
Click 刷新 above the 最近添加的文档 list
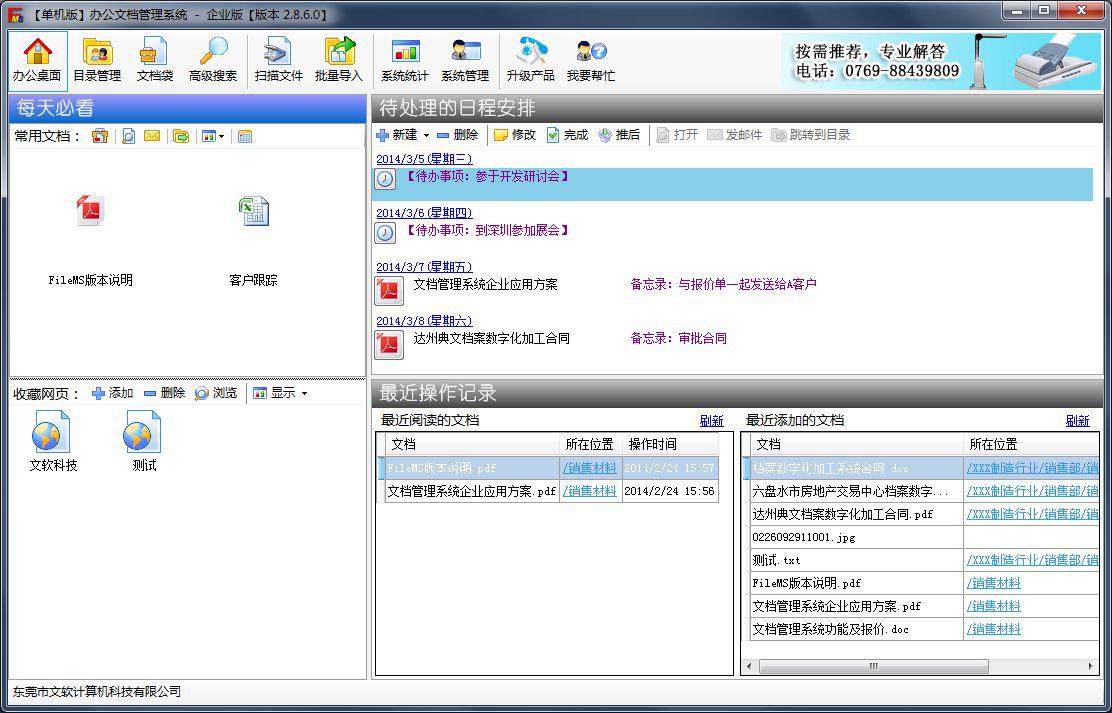coord(1078,420)
